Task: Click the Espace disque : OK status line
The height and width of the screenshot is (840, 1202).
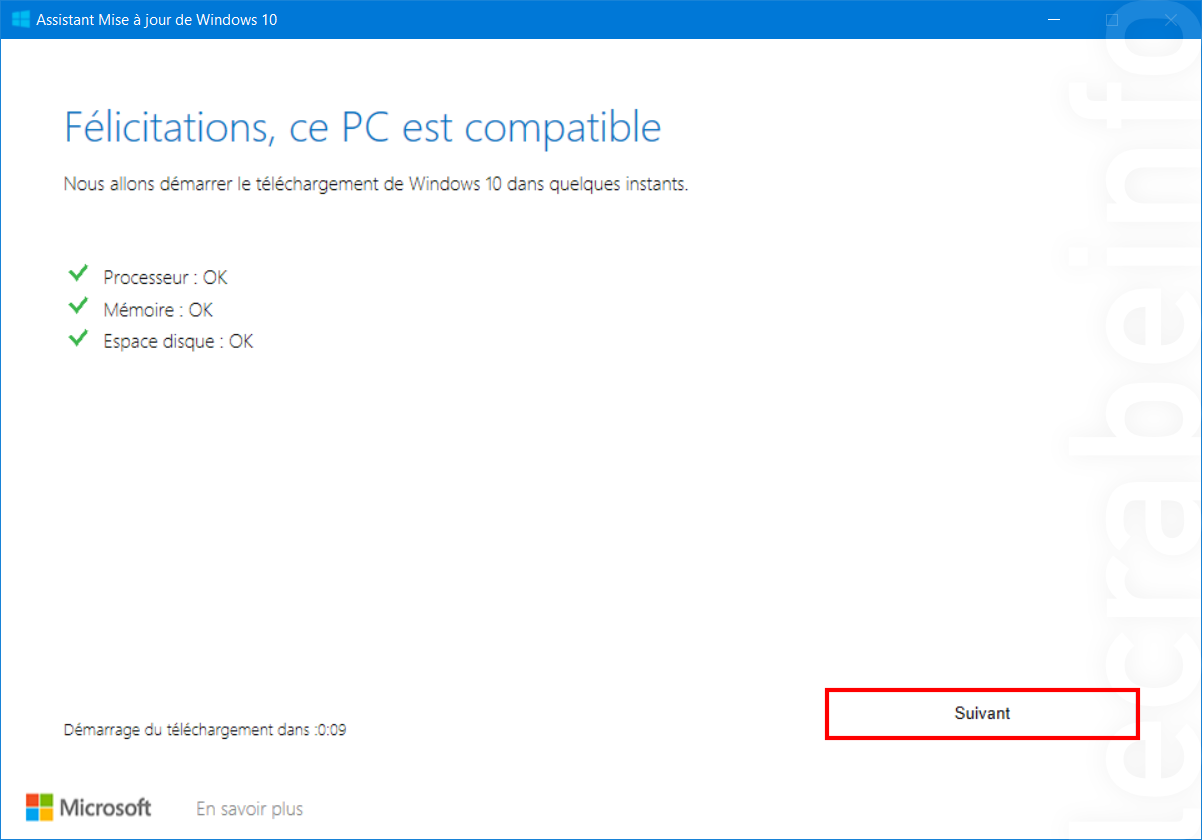Action: click(178, 341)
